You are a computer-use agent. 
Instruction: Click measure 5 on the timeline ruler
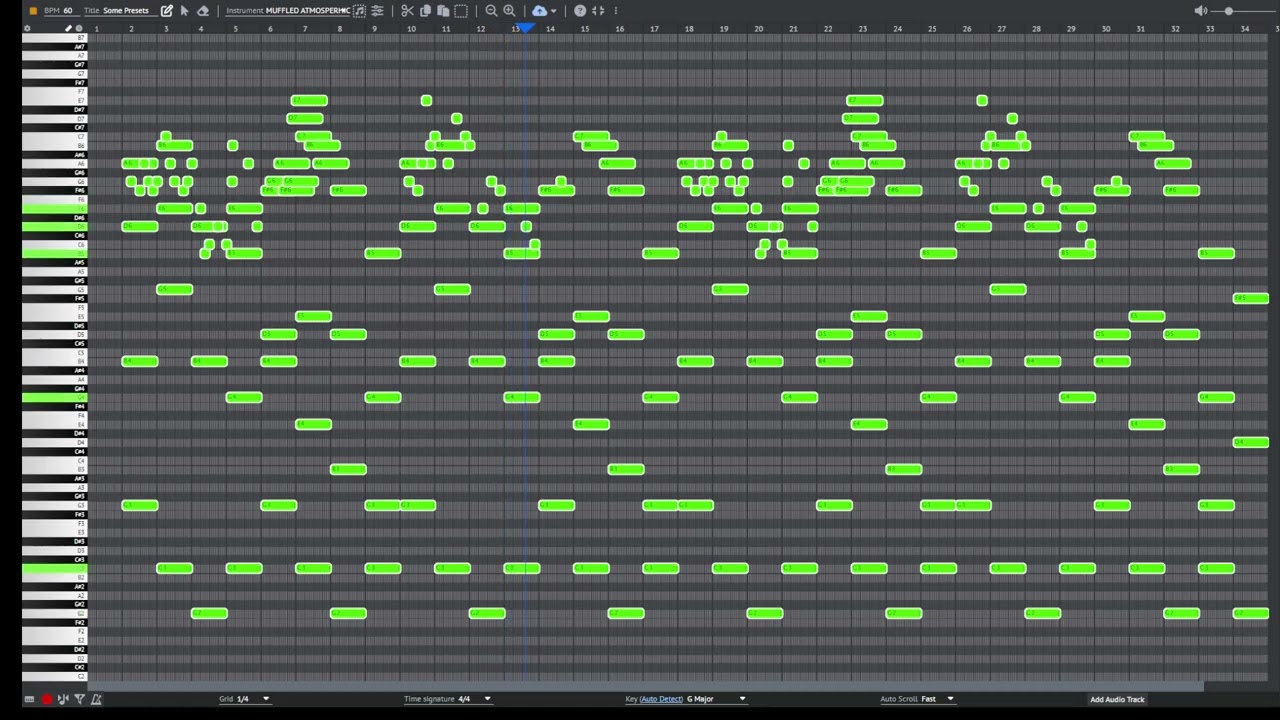pos(235,28)
